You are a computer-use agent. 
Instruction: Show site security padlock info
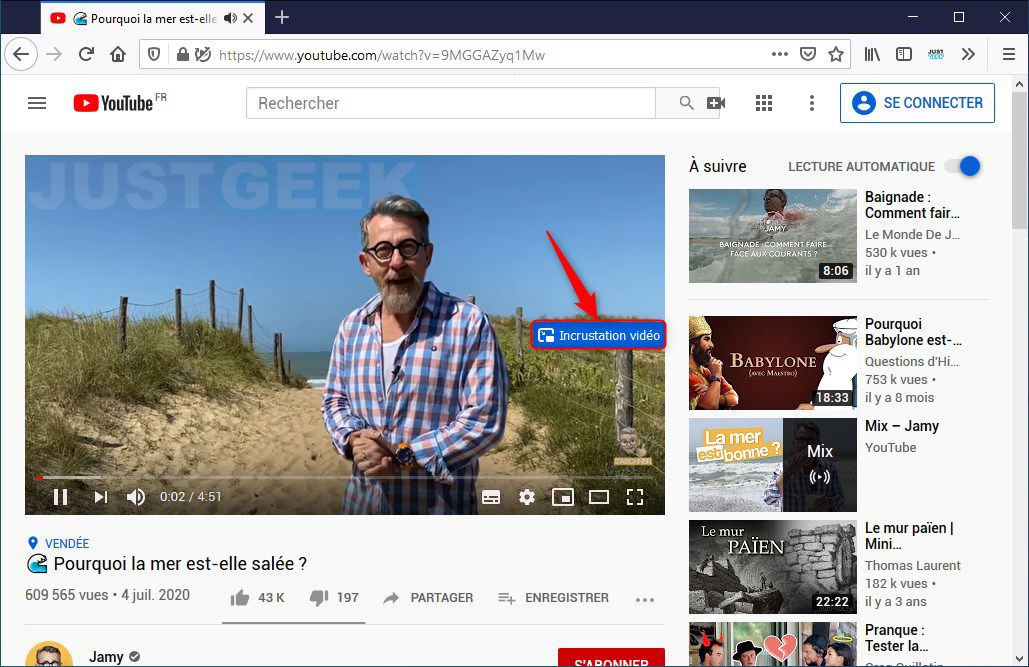tap(182, 54)
